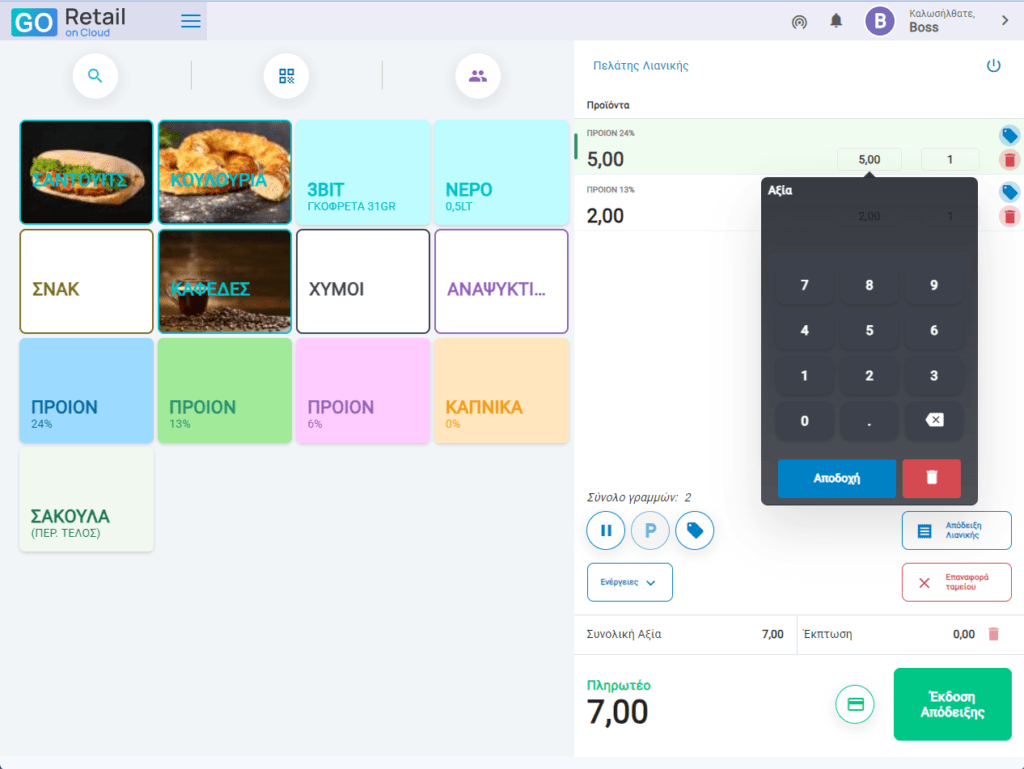Pause the current receipt
This screenshot has width=1024, height=769.
tap(606, 530)
